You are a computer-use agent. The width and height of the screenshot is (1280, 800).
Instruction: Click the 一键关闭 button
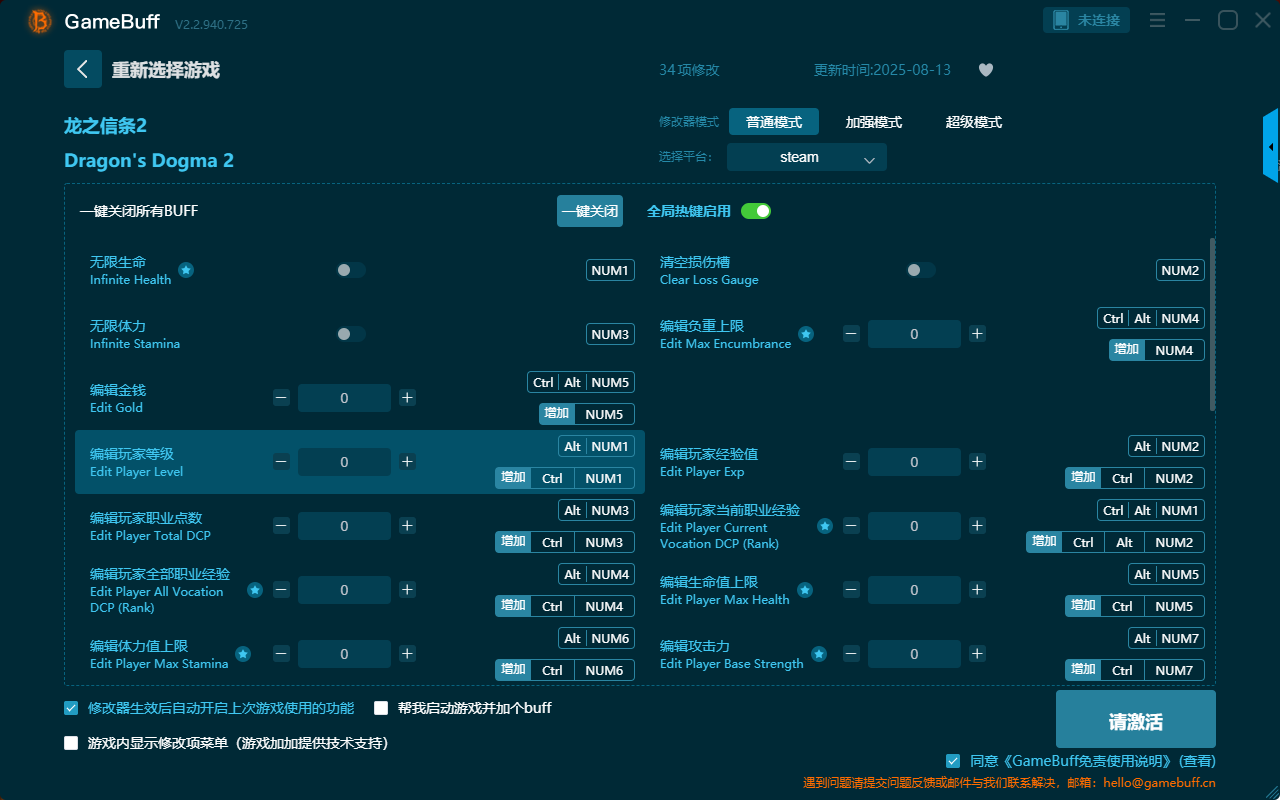pos(590,211)
